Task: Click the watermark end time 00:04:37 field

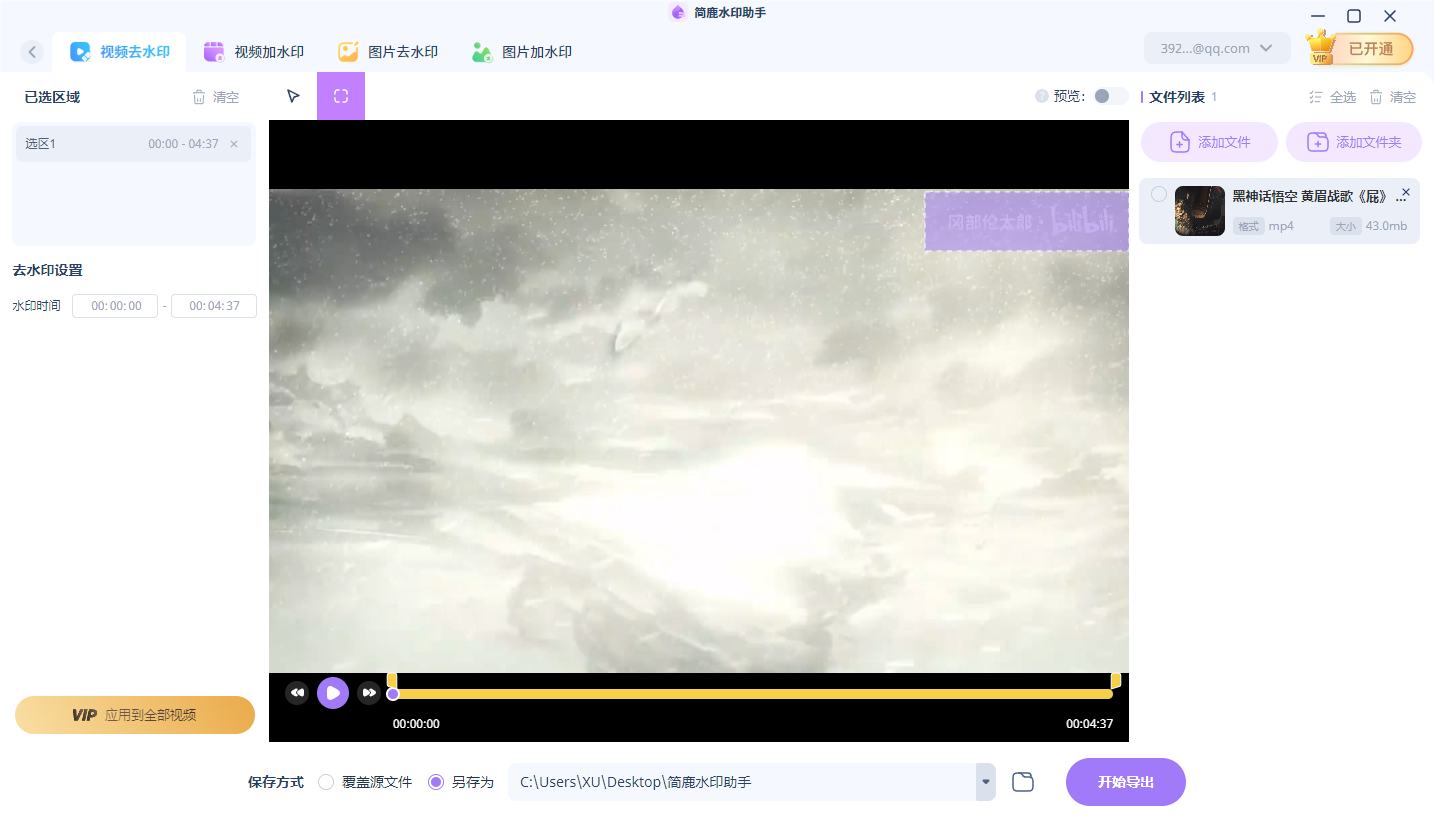Action: (214, 306)
